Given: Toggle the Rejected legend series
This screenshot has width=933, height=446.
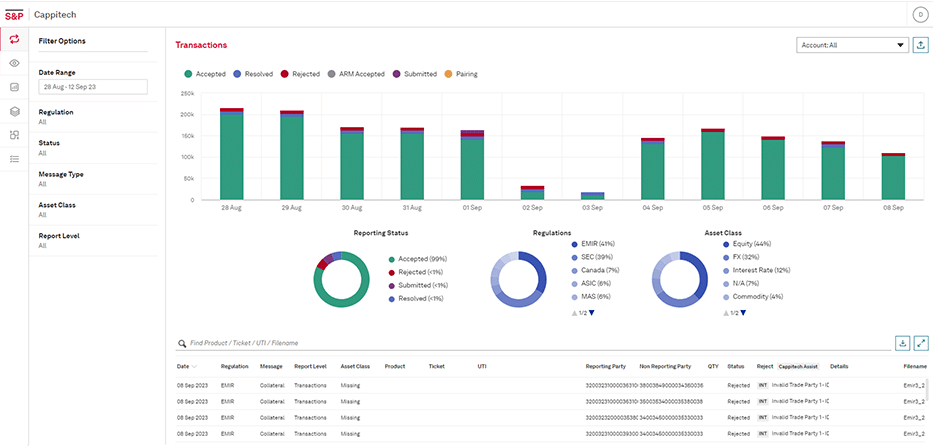Looking at the screenshot, I should 300,74.
